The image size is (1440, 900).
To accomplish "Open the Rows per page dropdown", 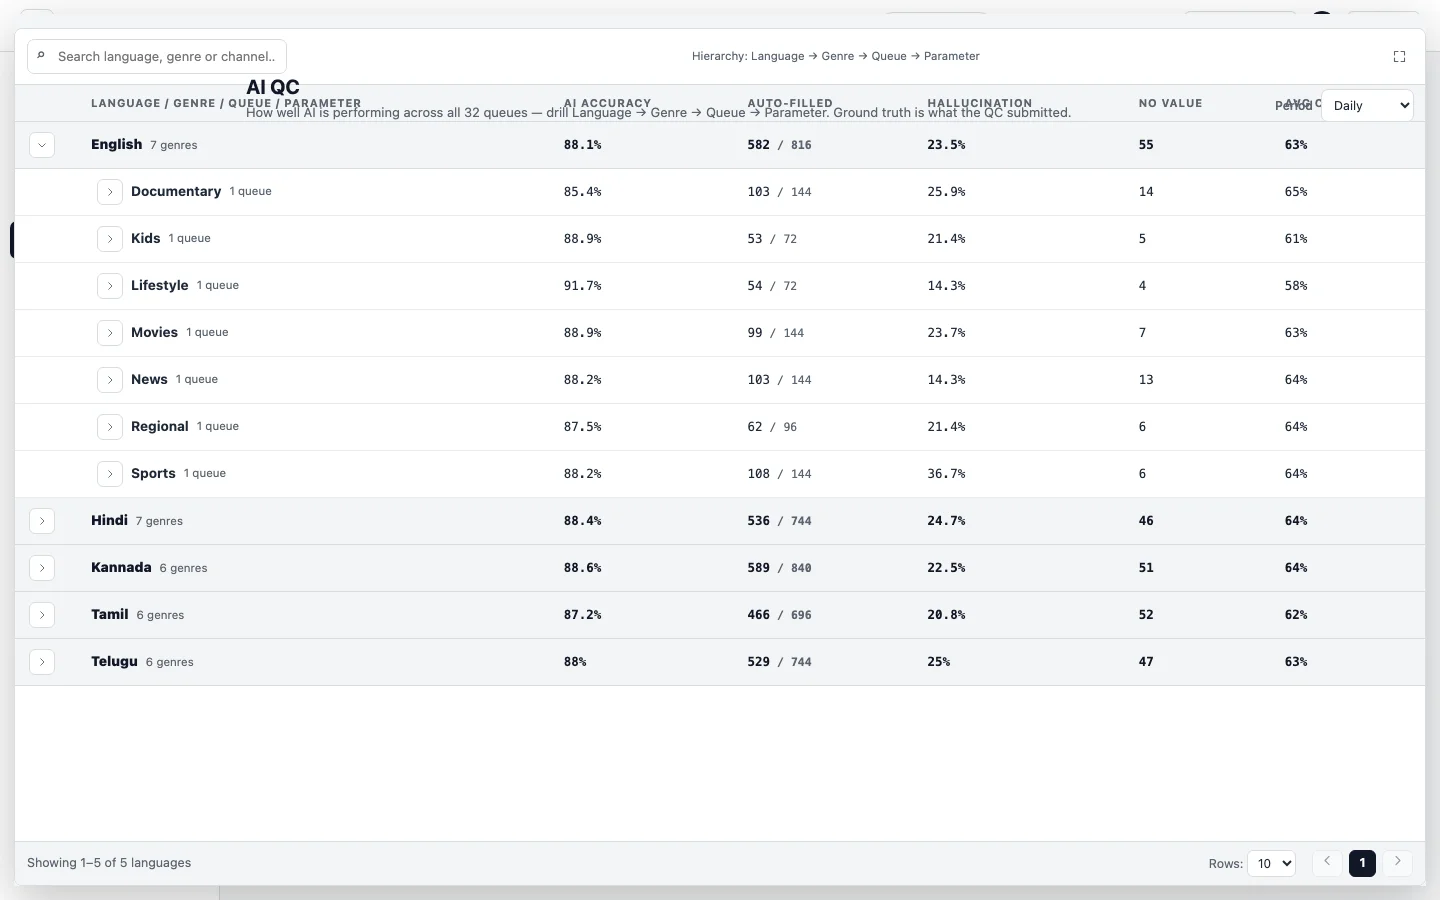I will pyautogui.click(x=1271, y=863).
